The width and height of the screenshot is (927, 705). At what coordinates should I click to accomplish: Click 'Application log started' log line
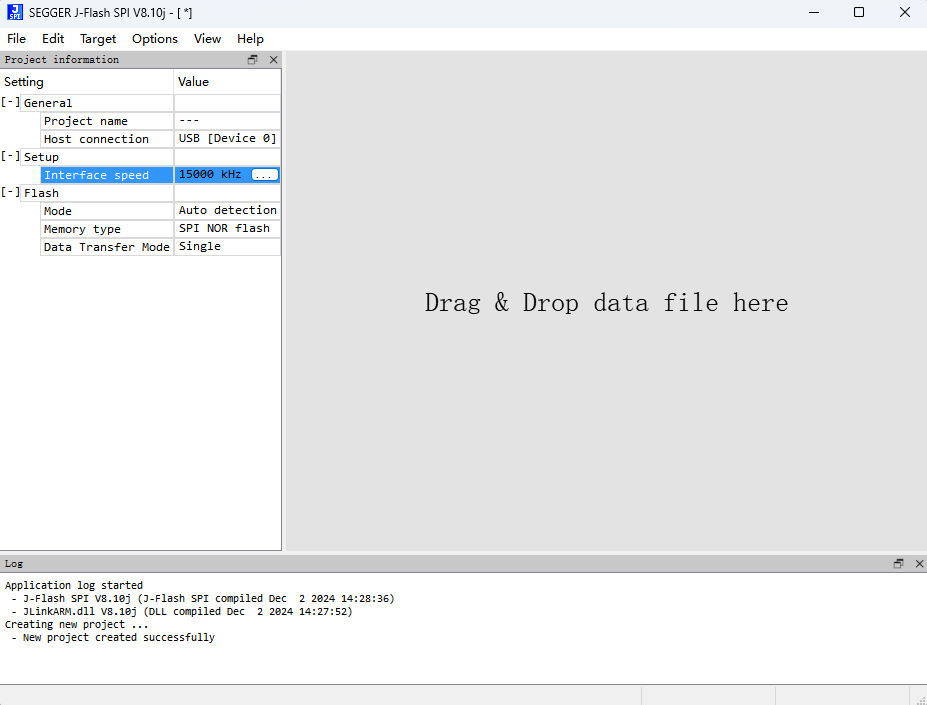click(74, 585)
